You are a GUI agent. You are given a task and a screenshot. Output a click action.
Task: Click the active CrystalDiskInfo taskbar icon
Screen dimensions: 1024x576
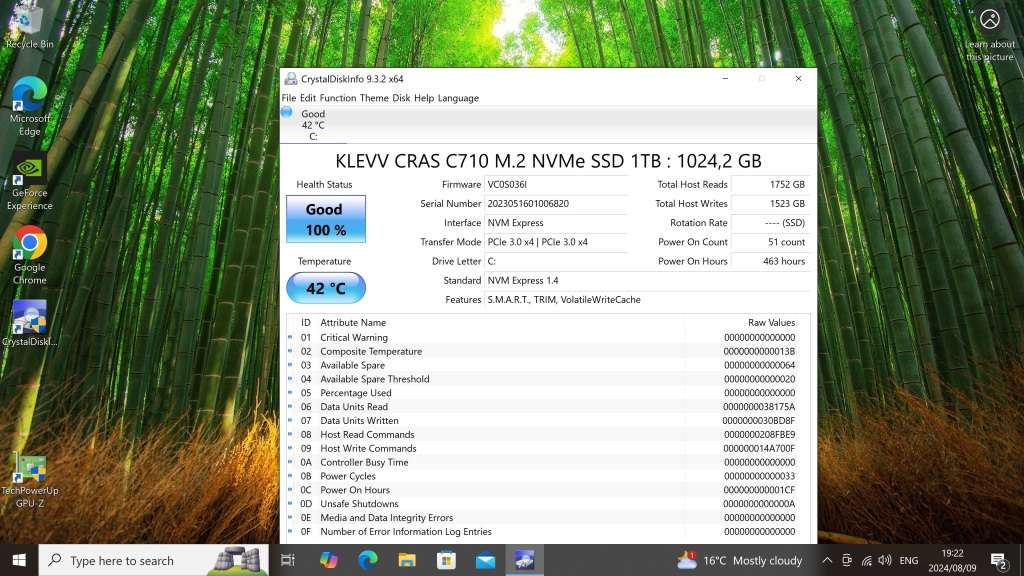(526, 560)
